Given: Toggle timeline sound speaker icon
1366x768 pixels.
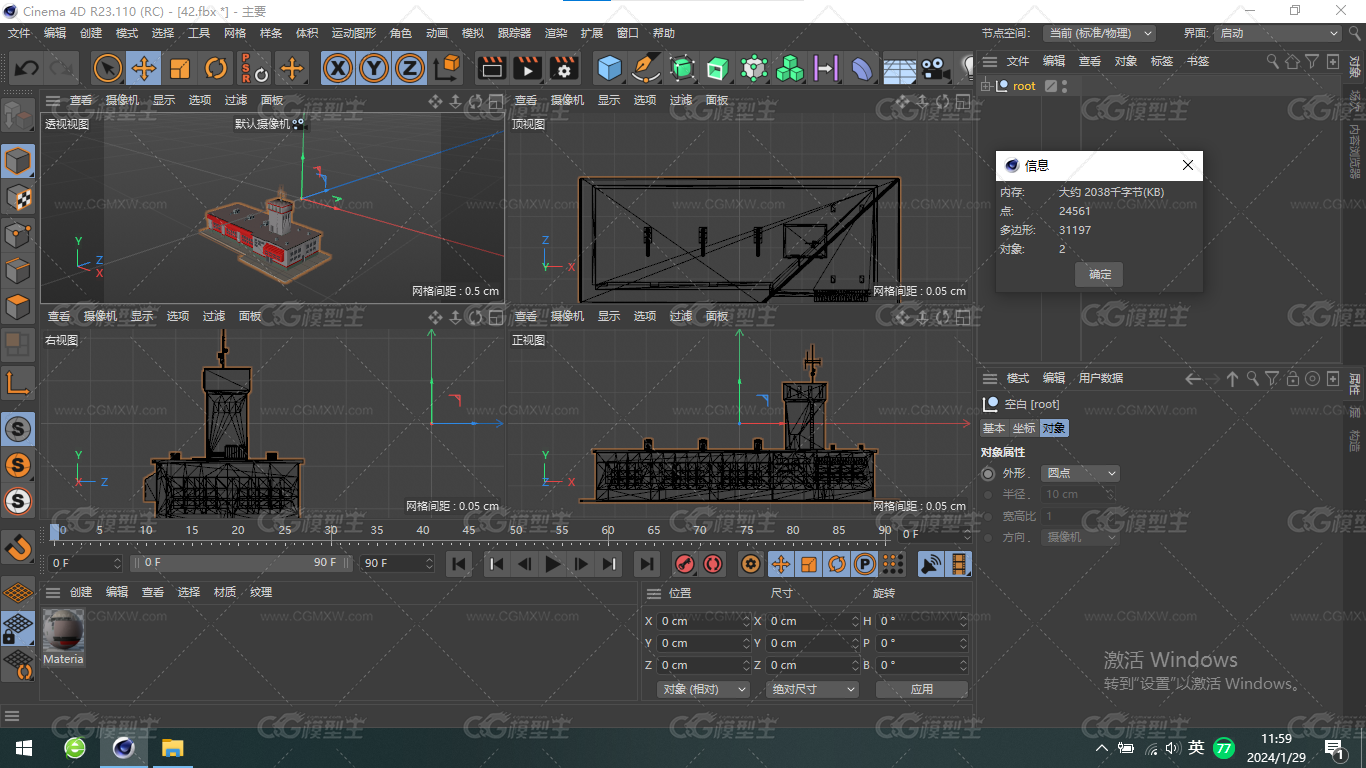Looking at the screenshot, I should [931, 564].
